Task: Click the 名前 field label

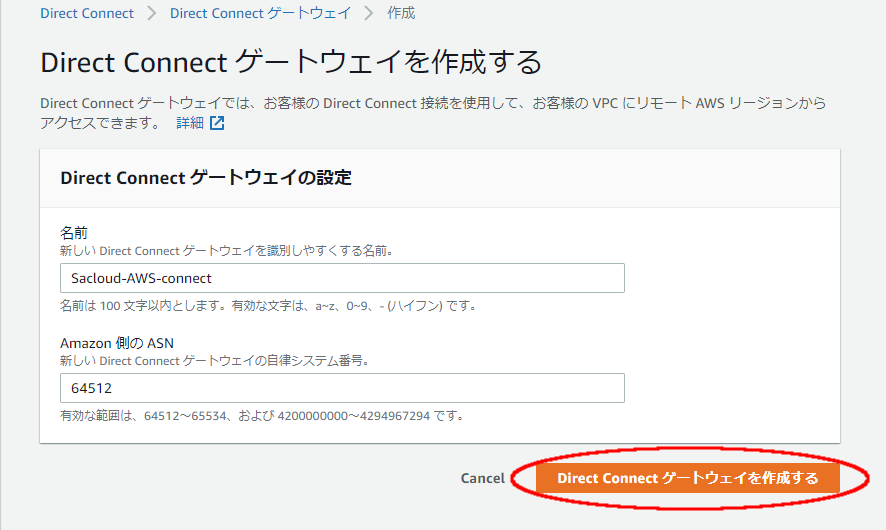Action: tap(76, 232)
